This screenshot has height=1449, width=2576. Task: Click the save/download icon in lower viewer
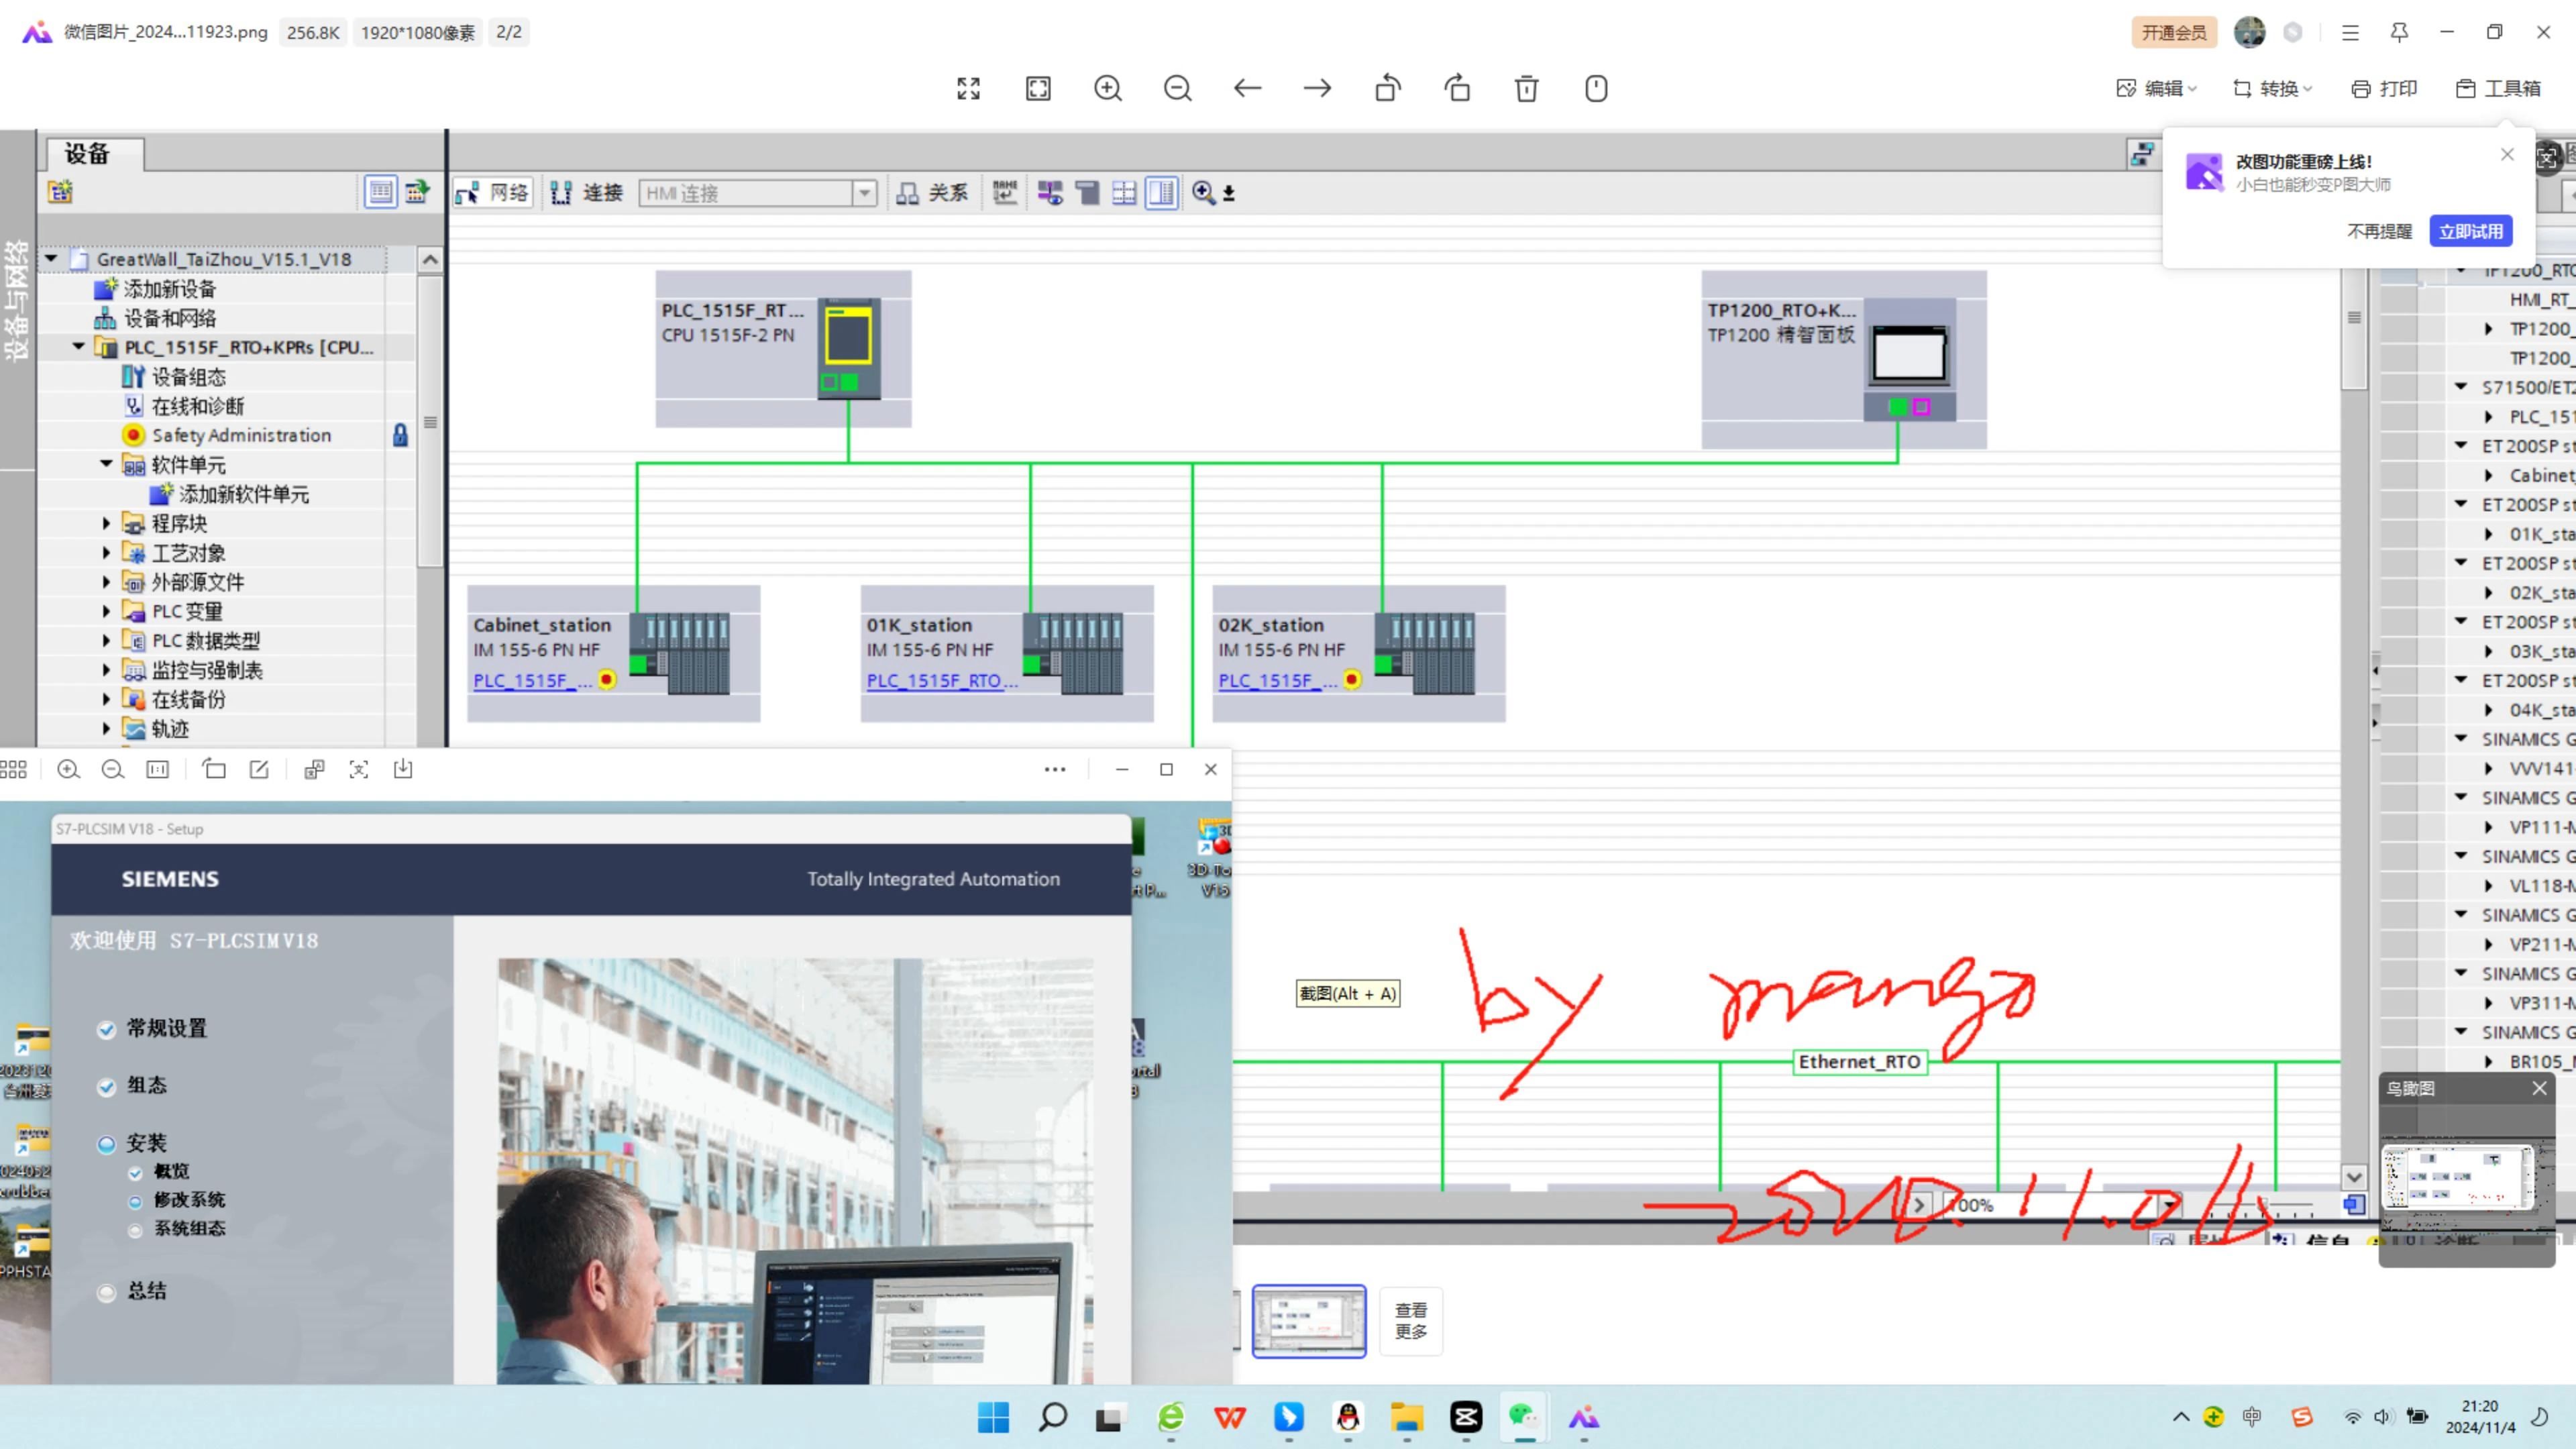coord(403,769)
